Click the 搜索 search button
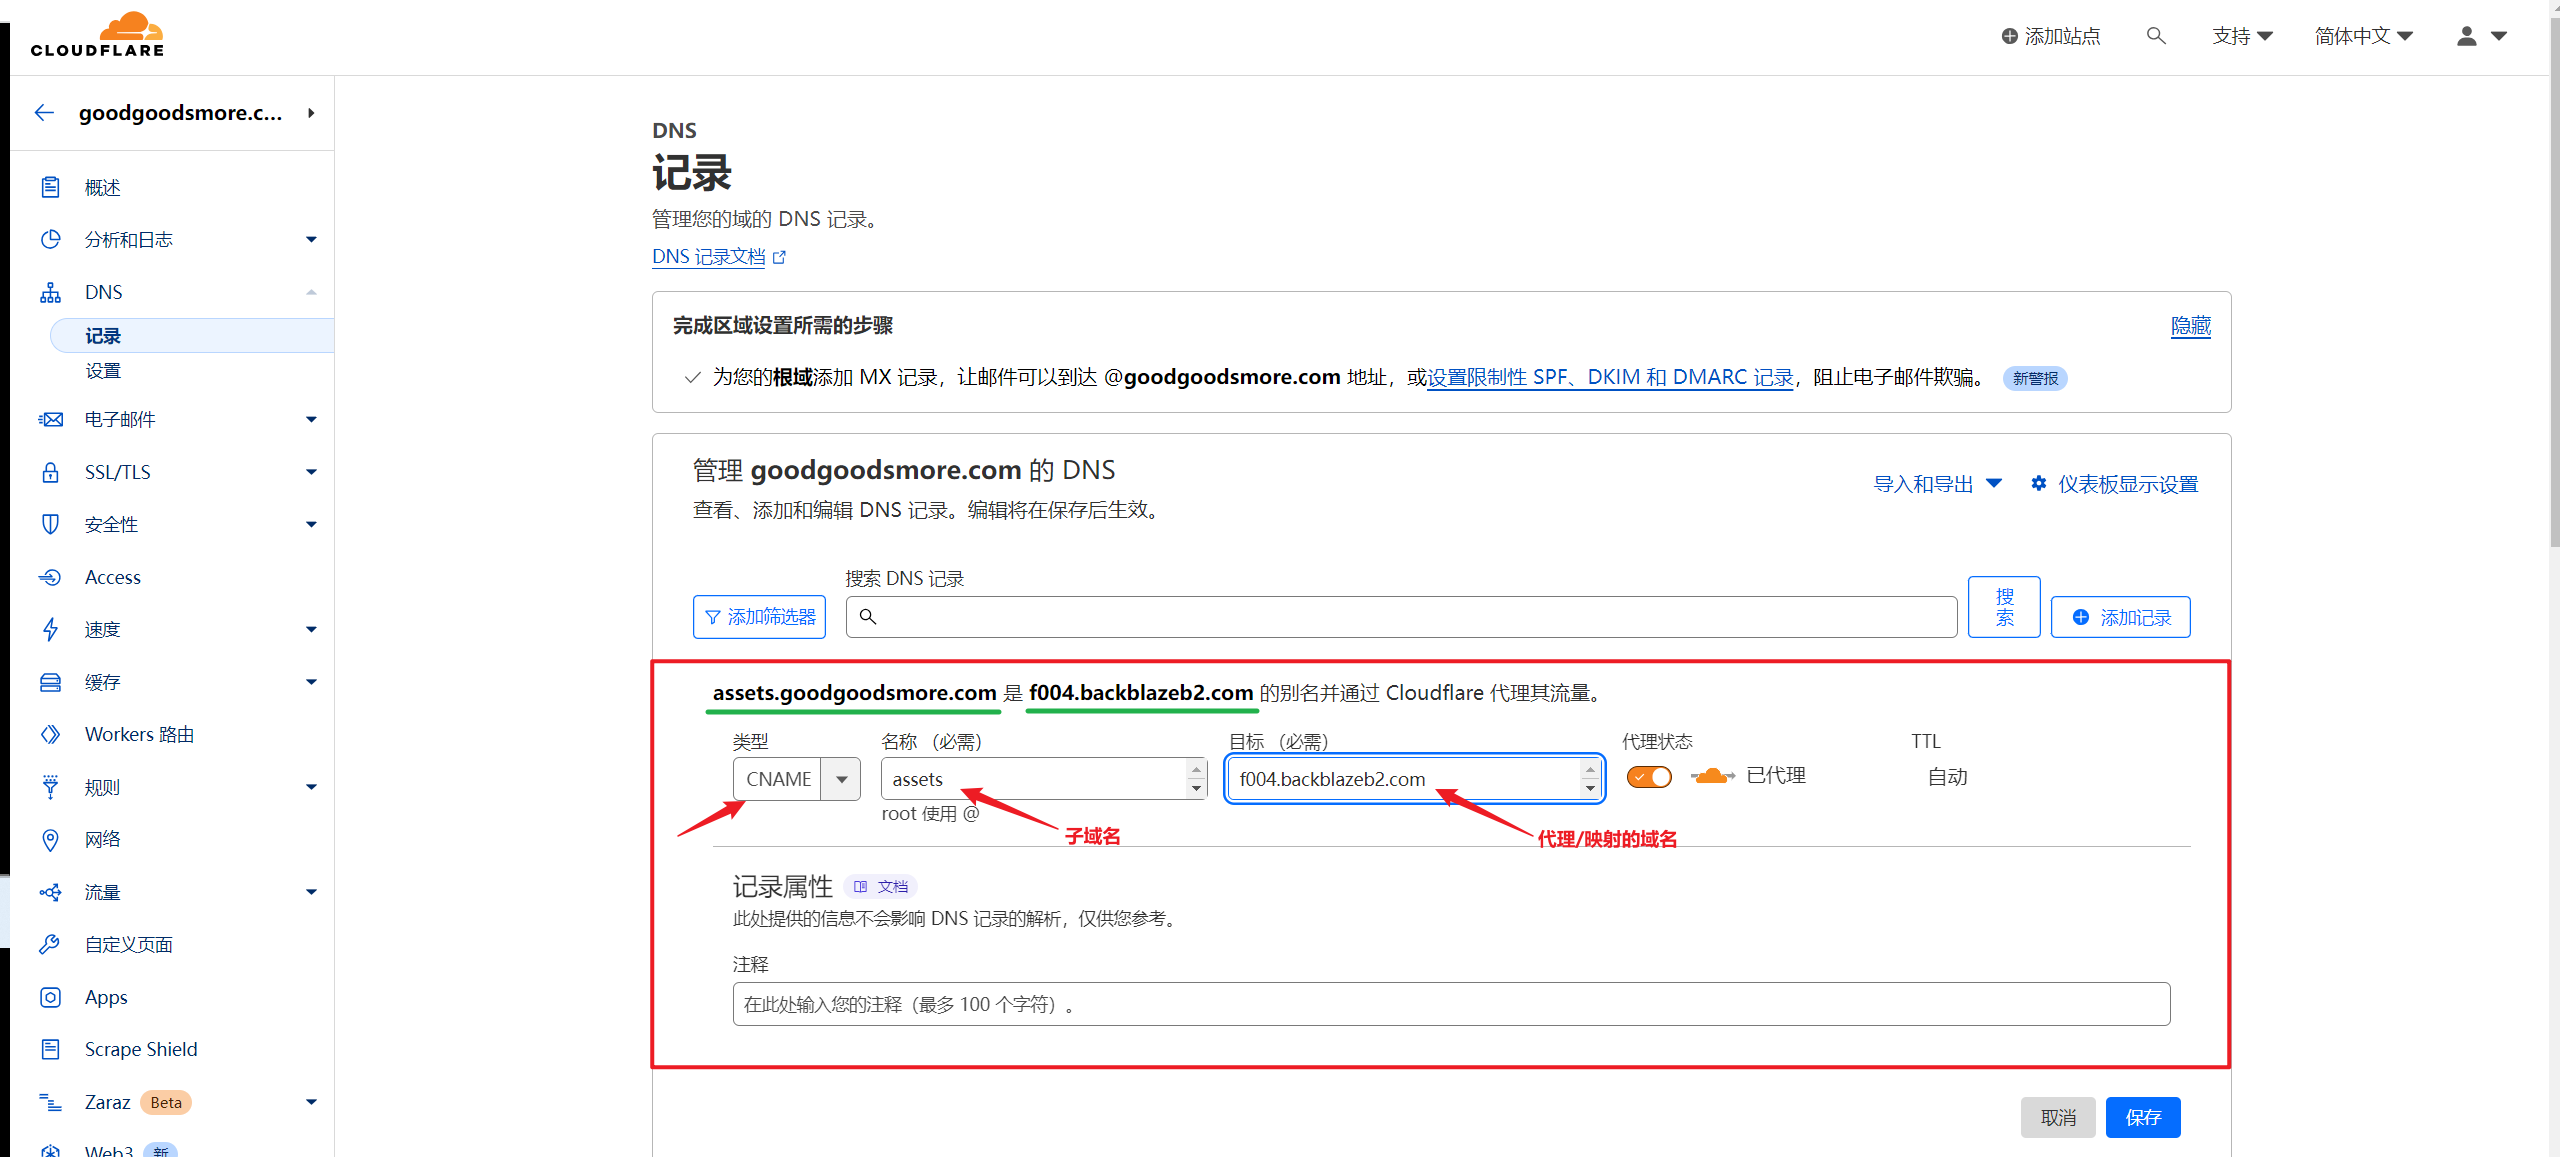 pyautogui.click(x=2004, y=607)
